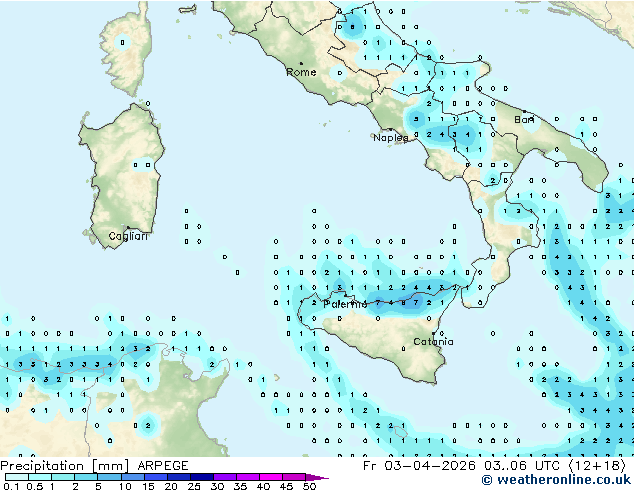Click the Cagliari city marker dot
The width and height of the screenshot is (634, 490).
(x=128, y=228)
